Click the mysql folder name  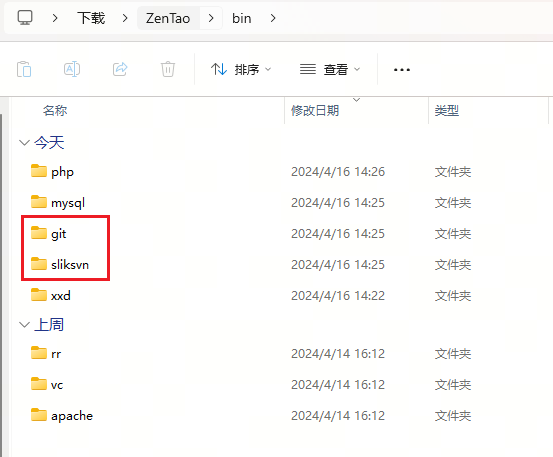click(68, 203)
